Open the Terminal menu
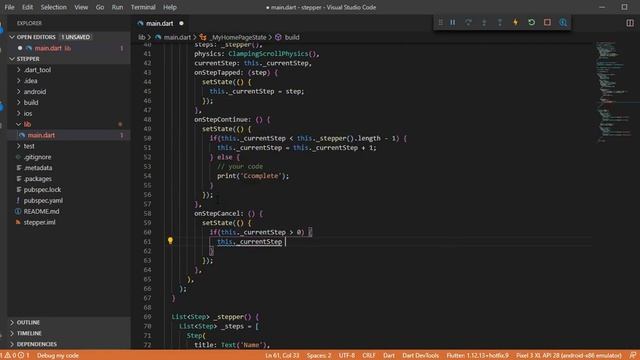This screenshot has width=640, height=360. (x=143, y=7)
